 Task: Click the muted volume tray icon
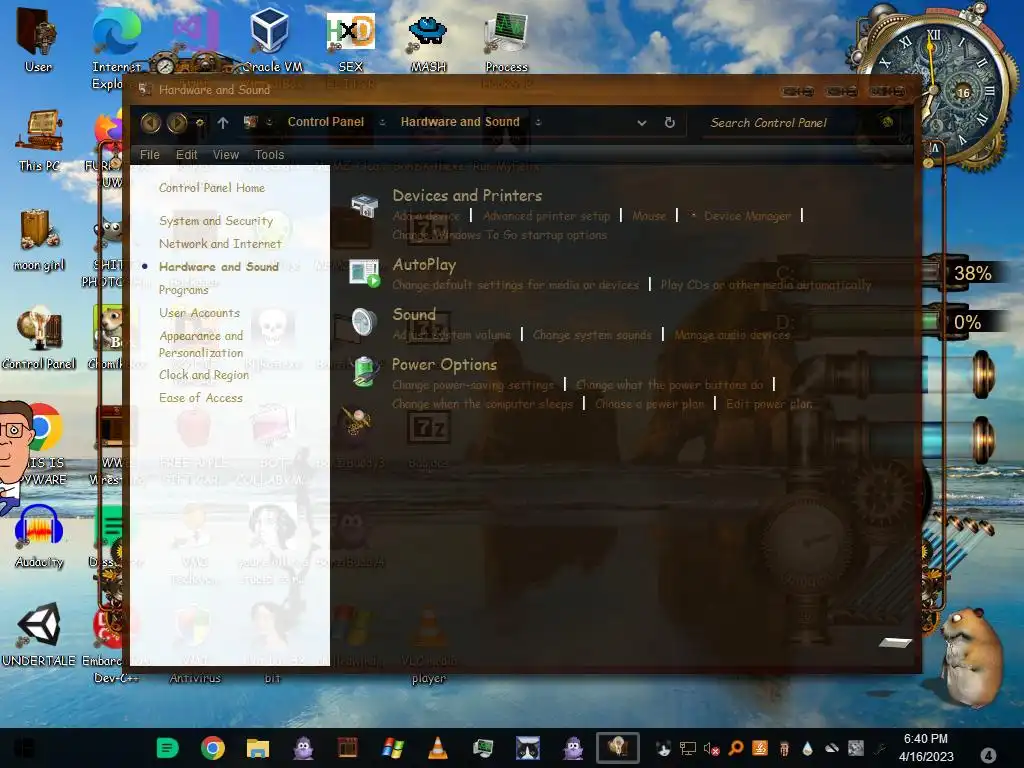pyautogui.click(x=711, y=748)
